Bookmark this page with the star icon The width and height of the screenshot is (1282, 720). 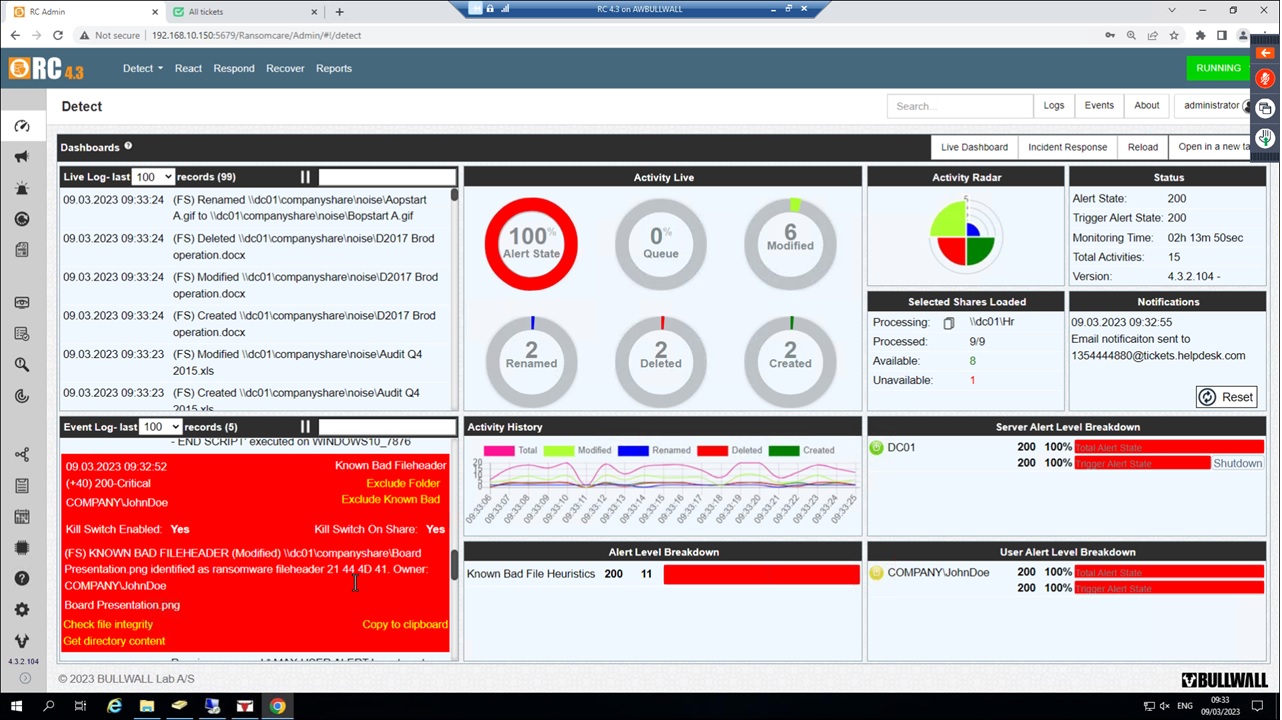coord(1174,35)
